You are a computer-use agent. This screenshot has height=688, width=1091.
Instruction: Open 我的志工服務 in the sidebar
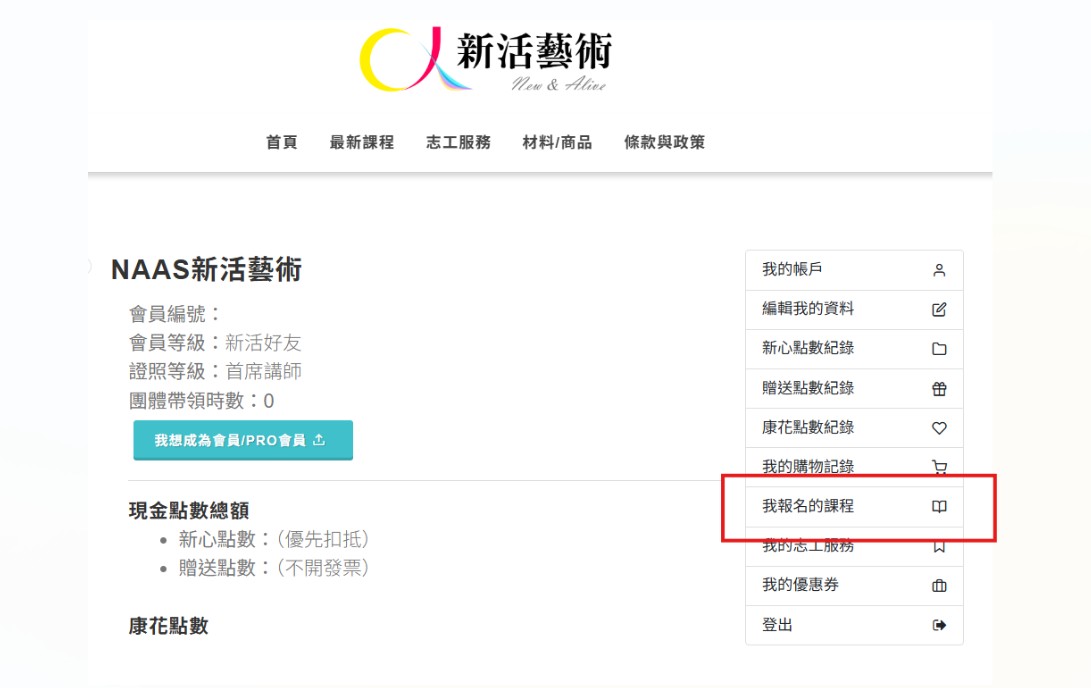pos(854,546)
